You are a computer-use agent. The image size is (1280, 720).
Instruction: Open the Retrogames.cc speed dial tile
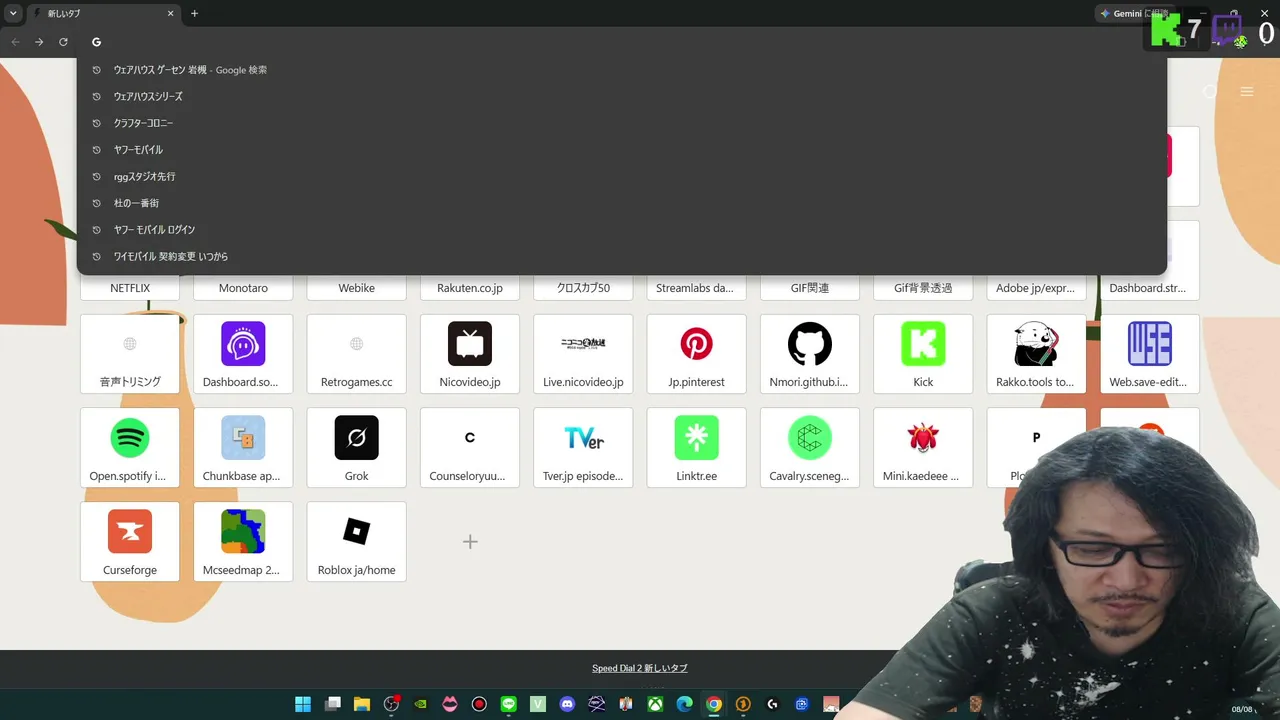coord(357,354)
